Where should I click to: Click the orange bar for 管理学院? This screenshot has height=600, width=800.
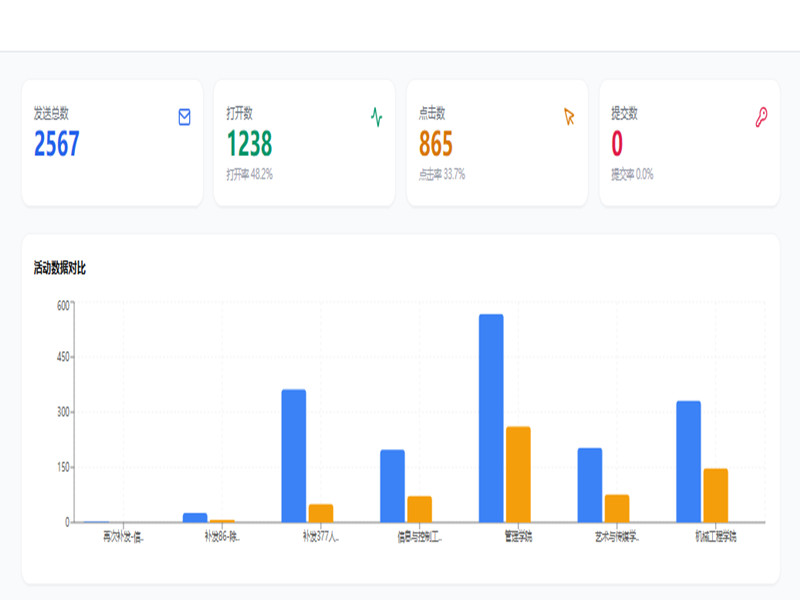tap(518, 474)
